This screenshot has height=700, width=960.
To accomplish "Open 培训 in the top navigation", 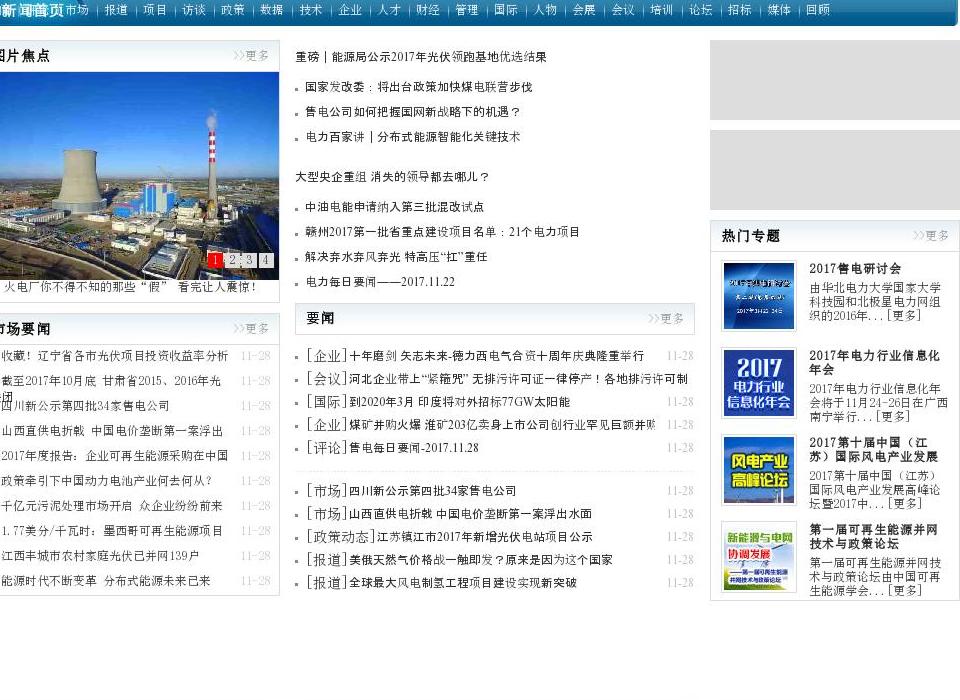I will coord(662,10).
